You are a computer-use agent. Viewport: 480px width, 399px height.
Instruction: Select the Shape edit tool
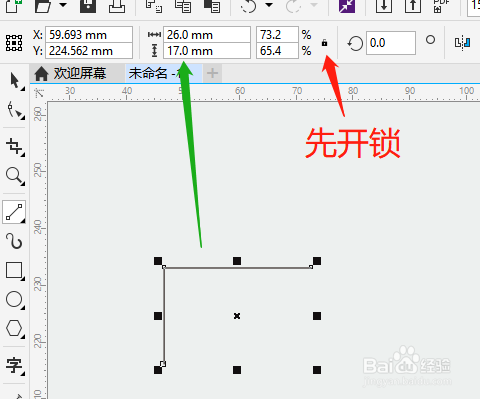click(x=15, y=110)
